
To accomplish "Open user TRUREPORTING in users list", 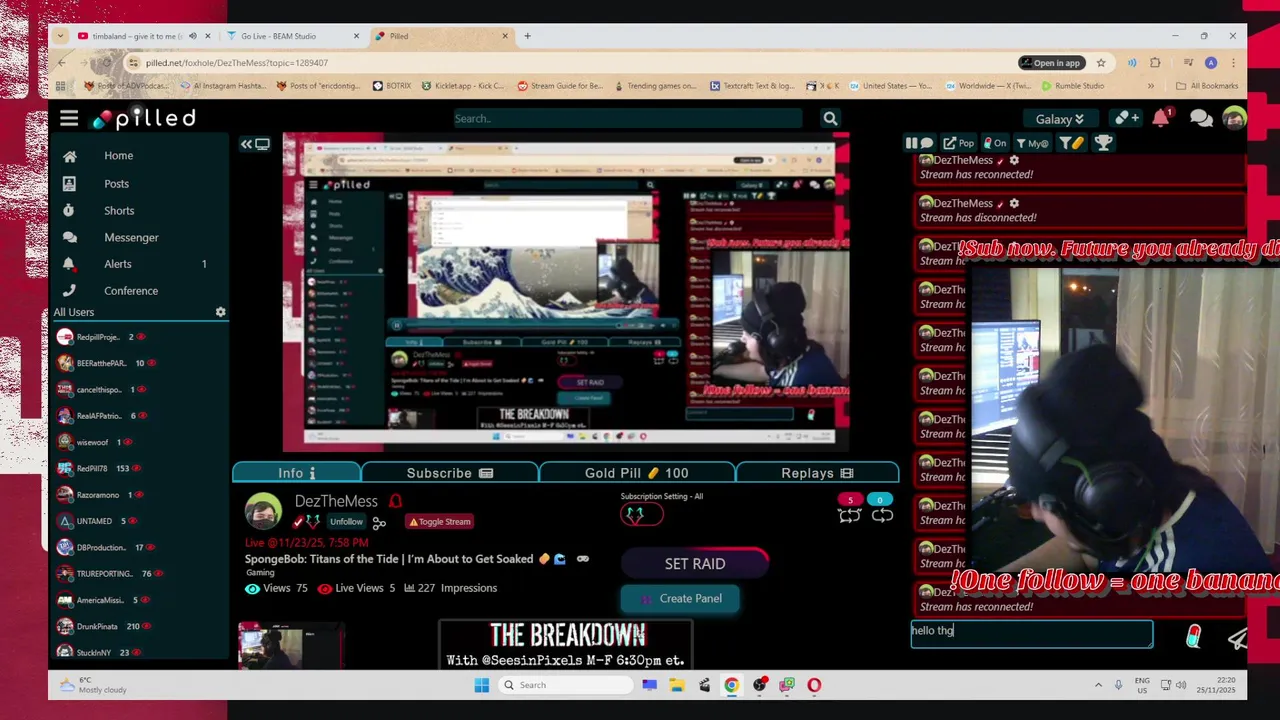I will coord(104,574).
